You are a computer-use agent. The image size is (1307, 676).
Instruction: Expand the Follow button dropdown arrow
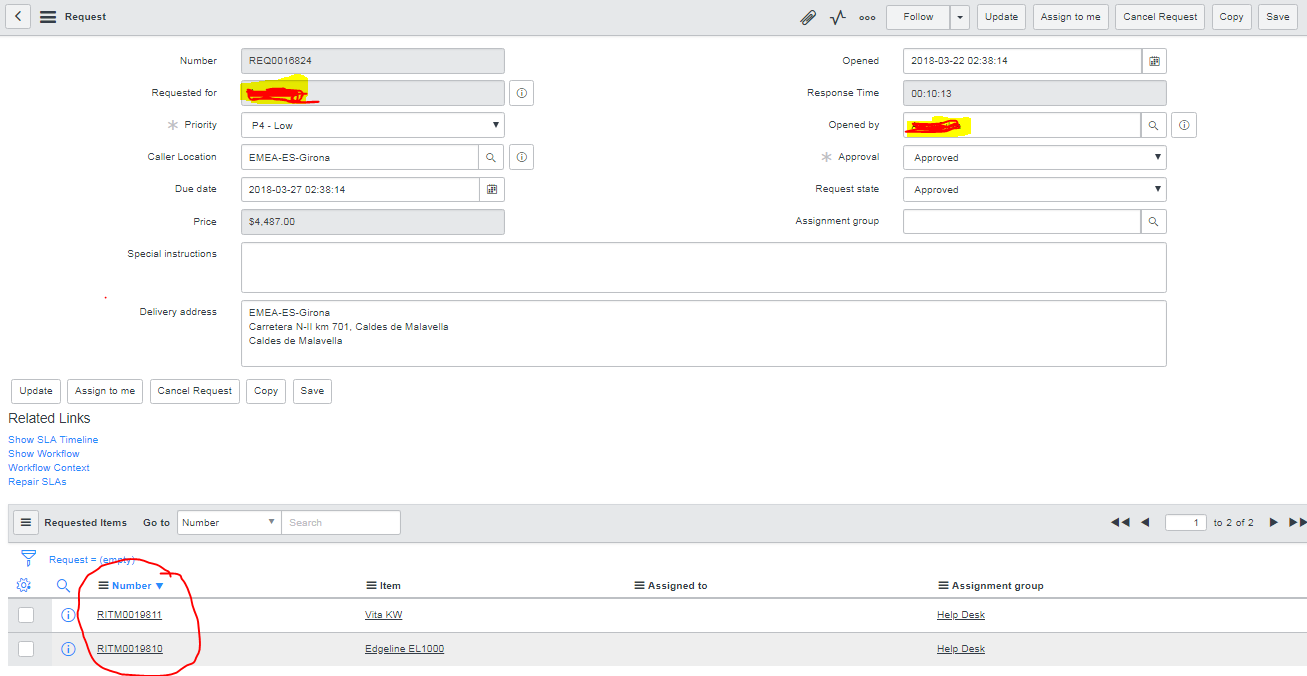pos(958,17)
